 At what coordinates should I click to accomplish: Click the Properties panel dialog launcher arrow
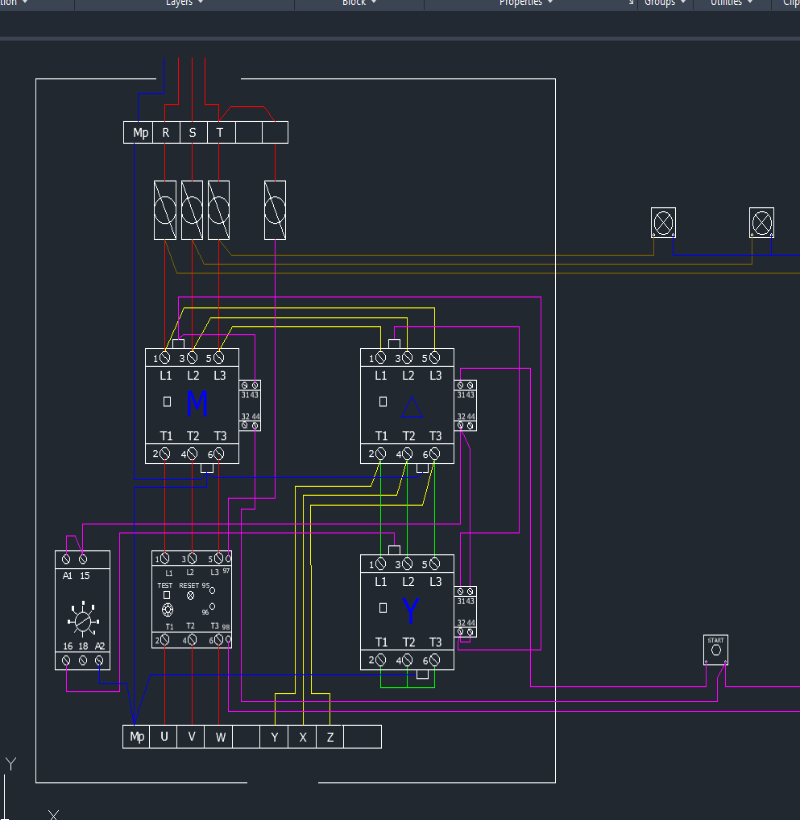pos(631,3)
